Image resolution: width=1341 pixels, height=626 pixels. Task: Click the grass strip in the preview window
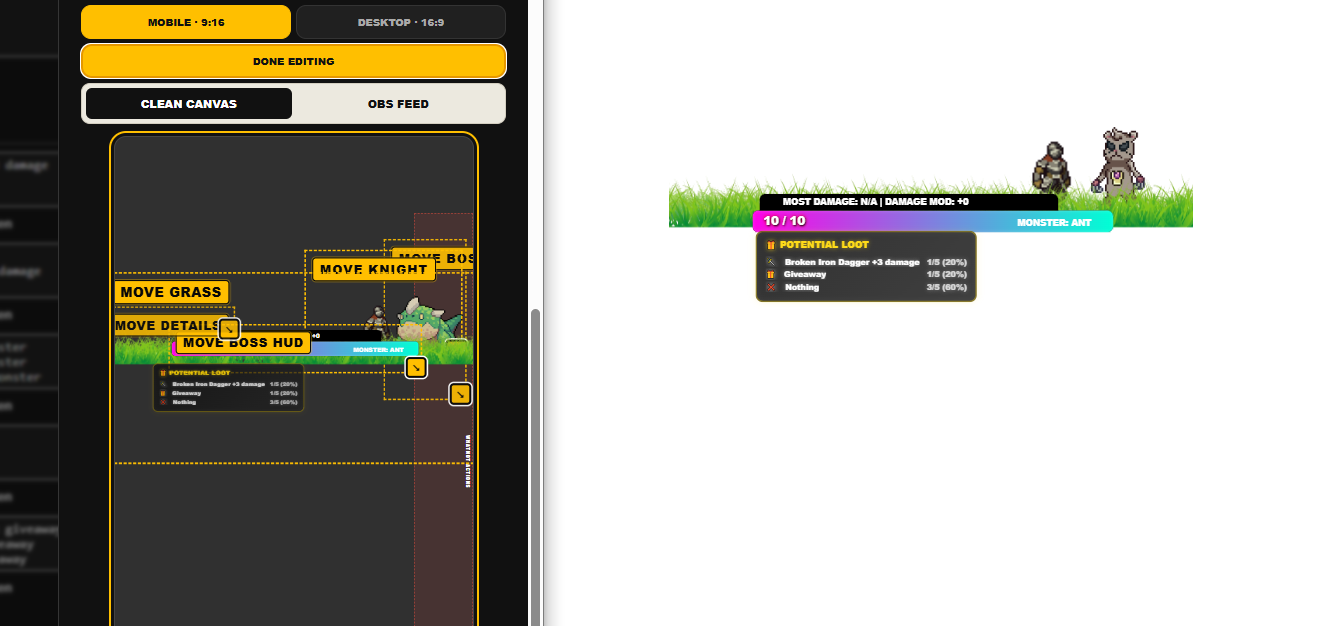930,204
